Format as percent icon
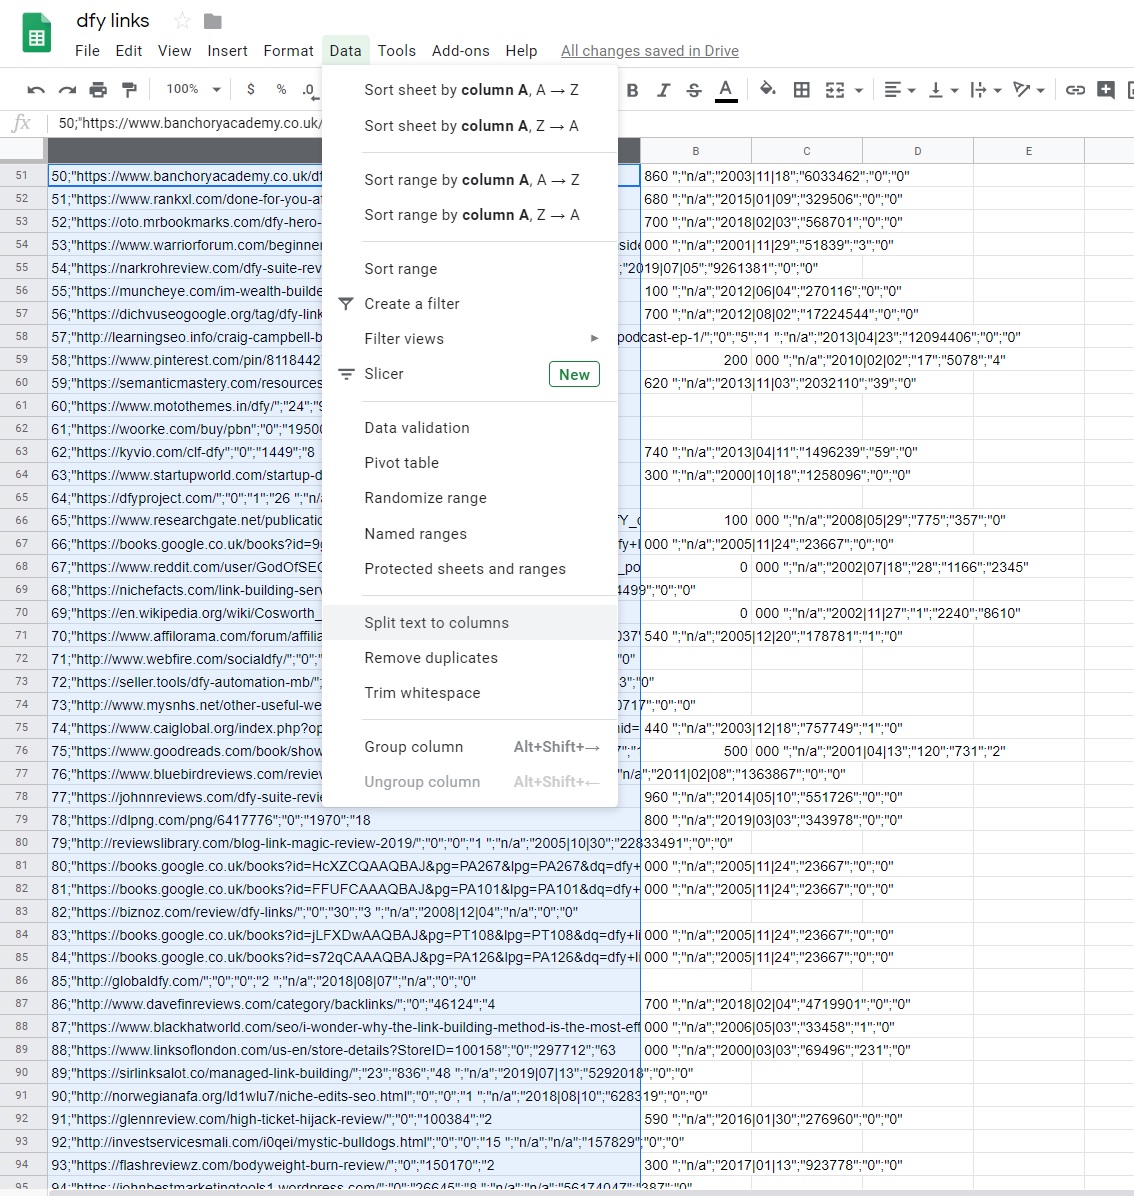The image size is (1134, 1196). (281, 89)
